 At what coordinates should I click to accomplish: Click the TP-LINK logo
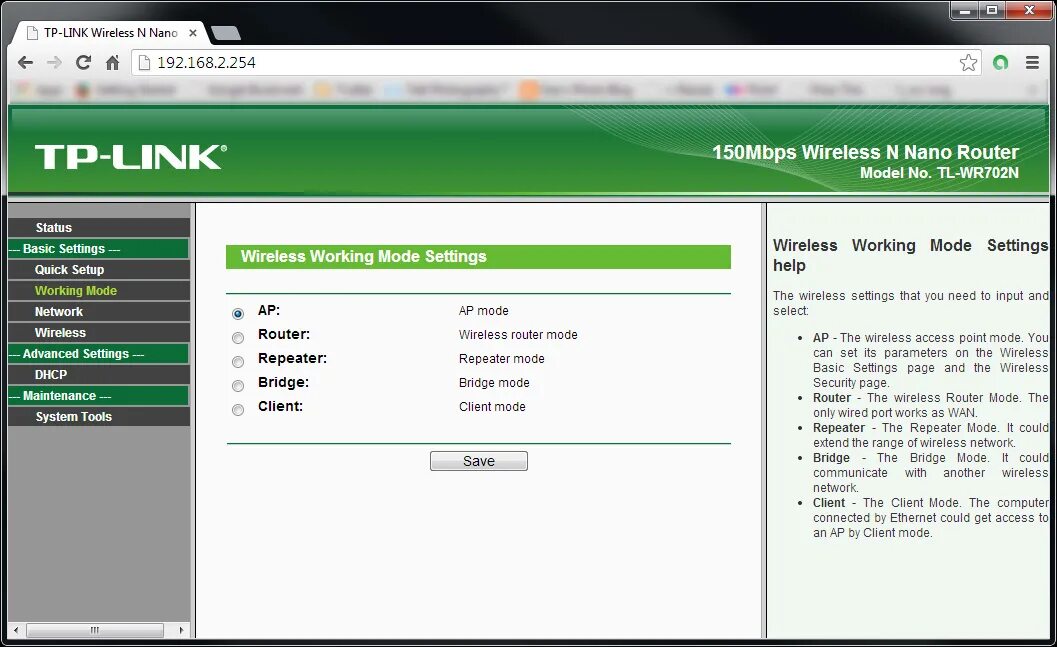click(x=131, y=156)
